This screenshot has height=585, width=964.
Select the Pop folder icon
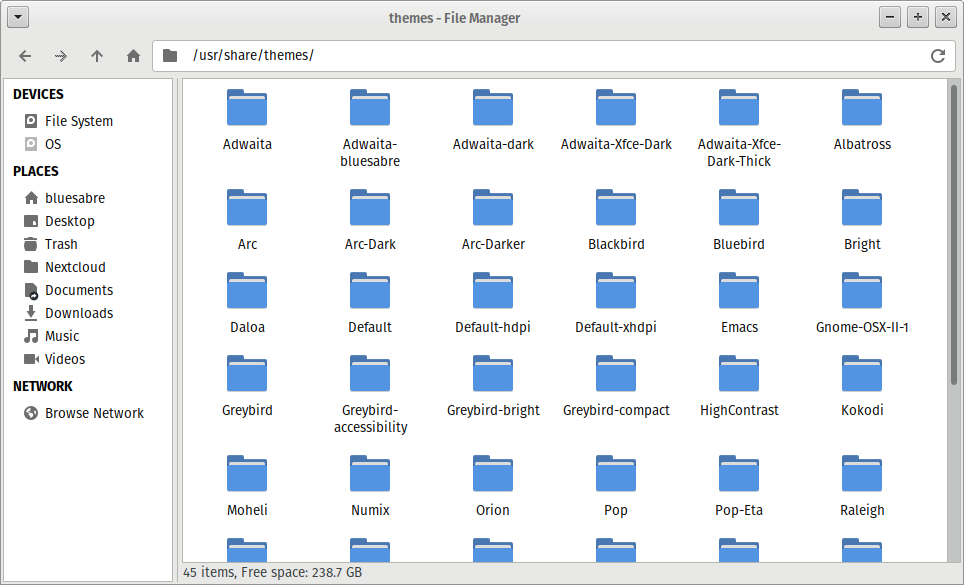(x=616, y=474)
